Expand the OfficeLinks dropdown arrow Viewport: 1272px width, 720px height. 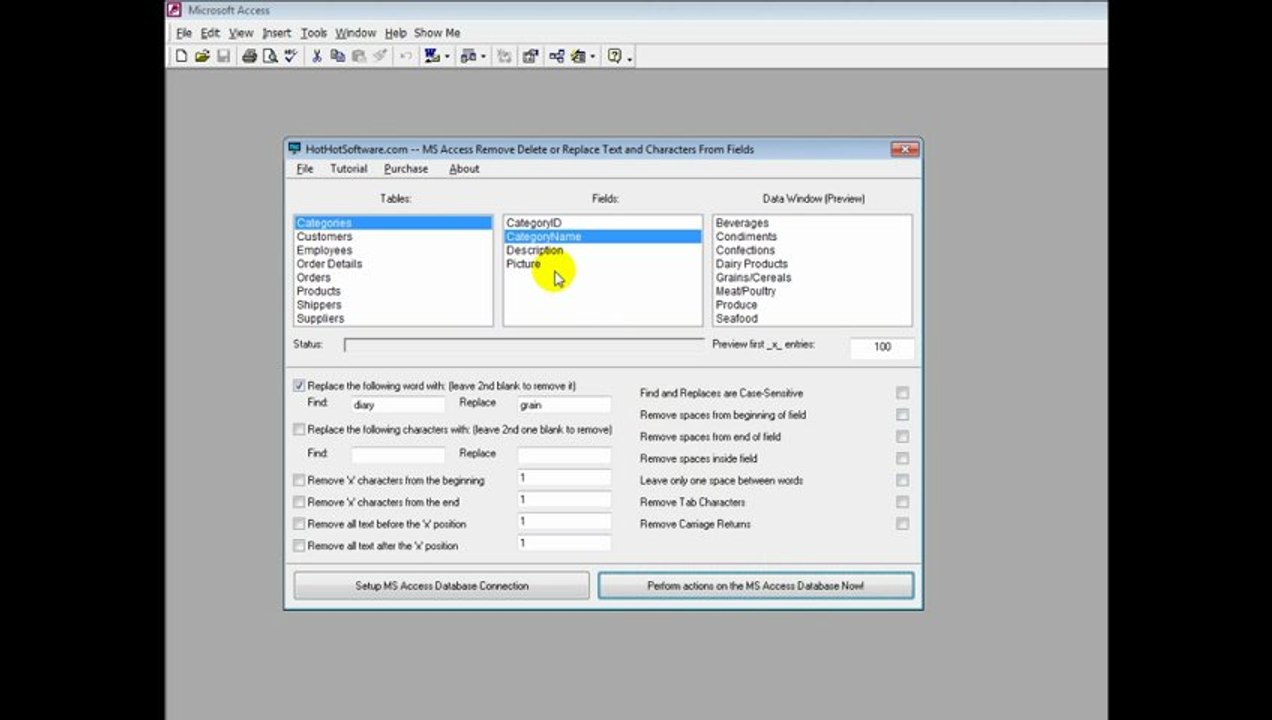point(447,57)
